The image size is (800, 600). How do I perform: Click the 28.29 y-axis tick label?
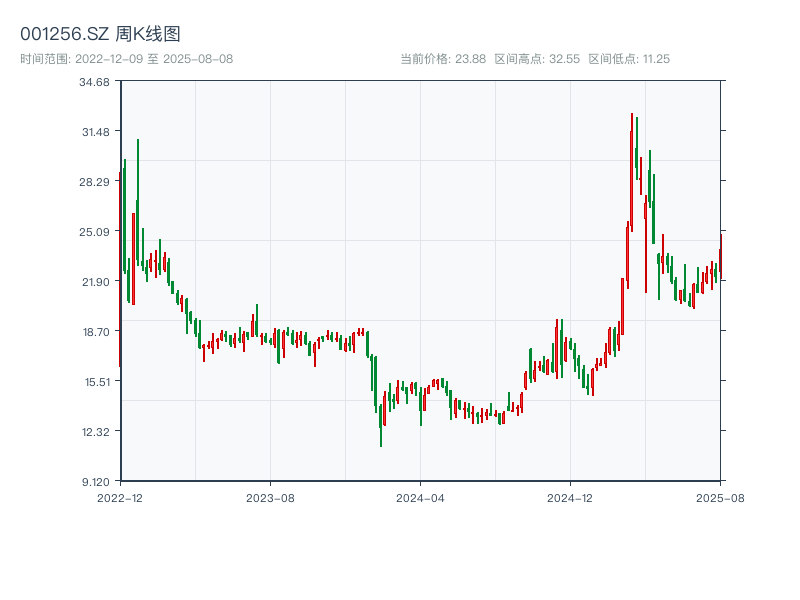(95, 182)
